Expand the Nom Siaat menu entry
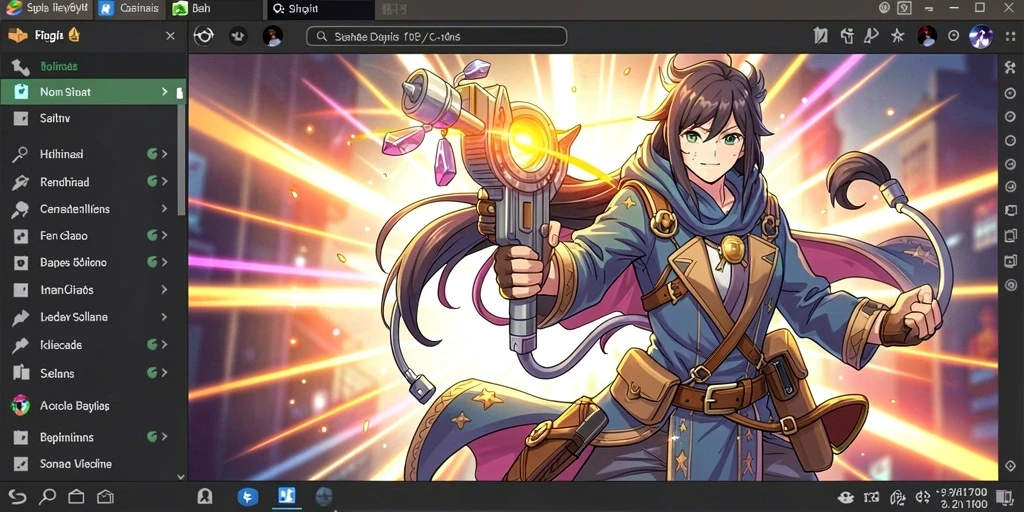Viewport: 1024px width, 512px height. point(93,92)
